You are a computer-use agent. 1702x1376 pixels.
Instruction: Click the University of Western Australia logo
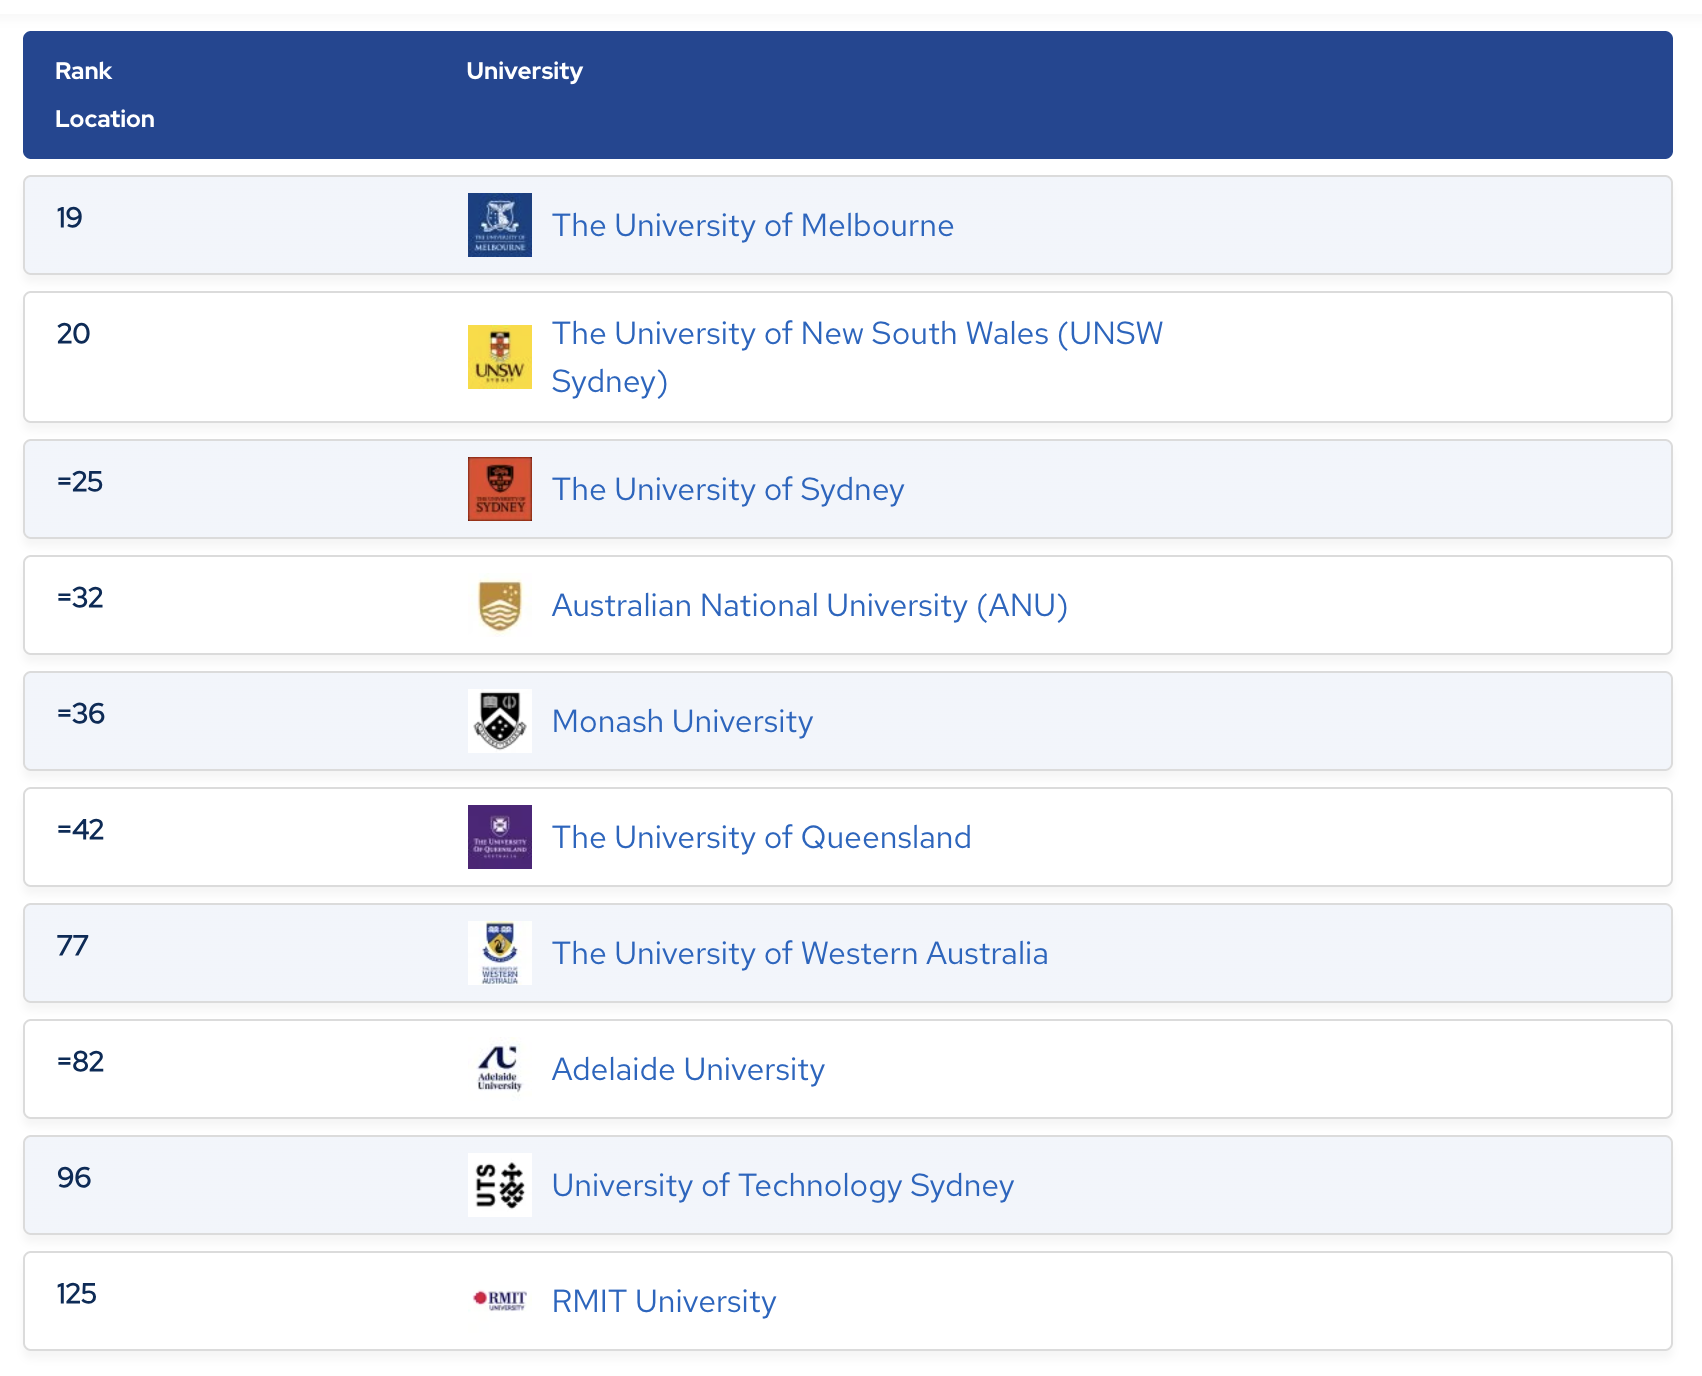click(x=499, y=953)
